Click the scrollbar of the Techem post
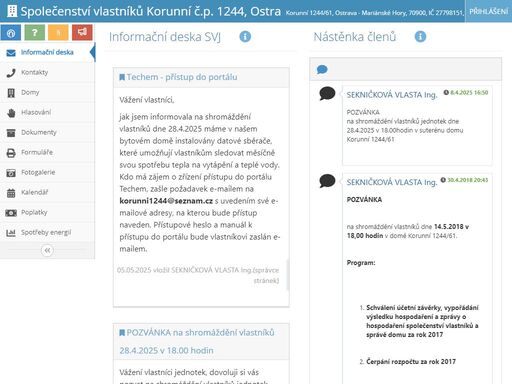512x384 pixels. point(288,275)
